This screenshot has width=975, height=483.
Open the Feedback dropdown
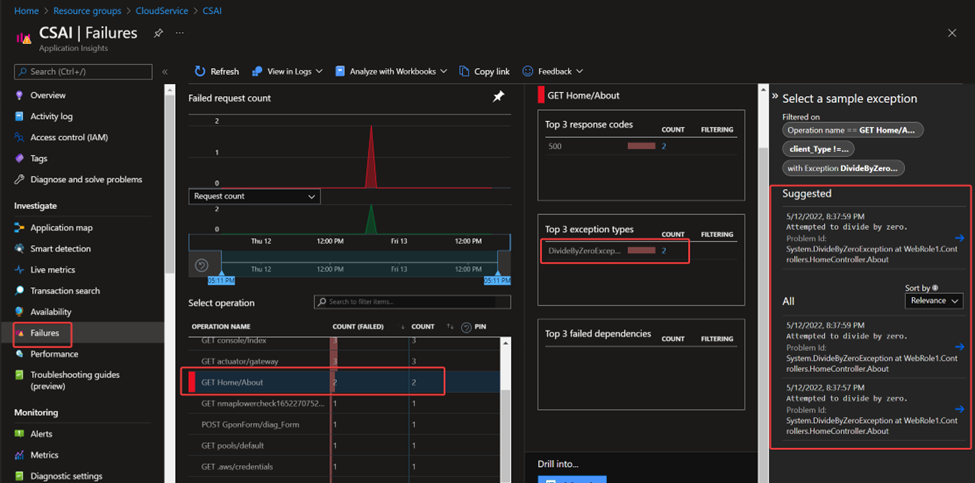553,71
